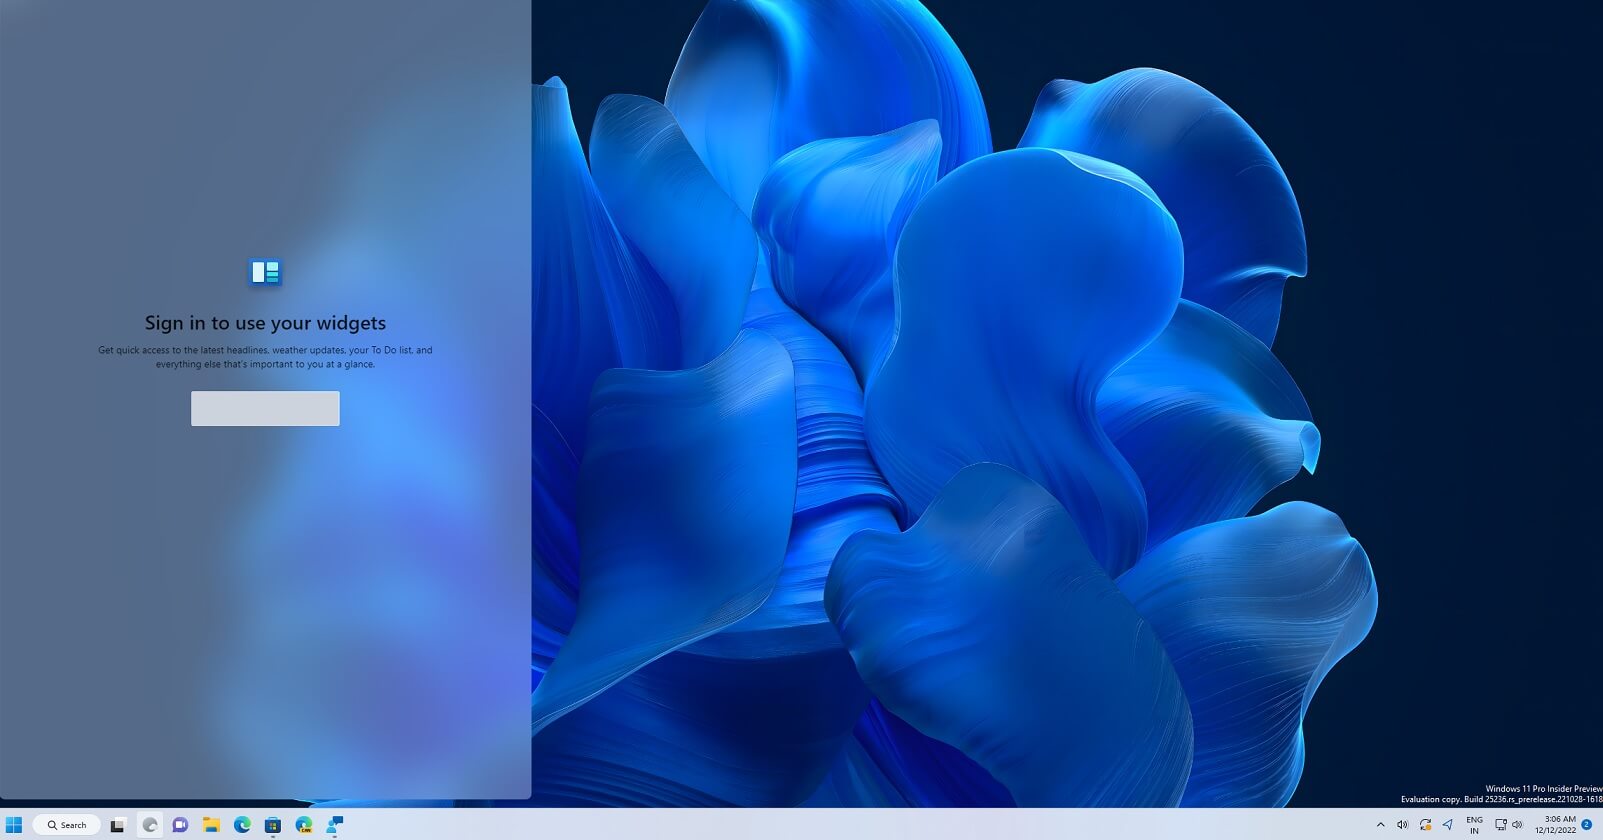Open the Microsoft Store taskbar icon
Screen dimensions: 1603x840
pyautogui.click(x=273, y=825)
